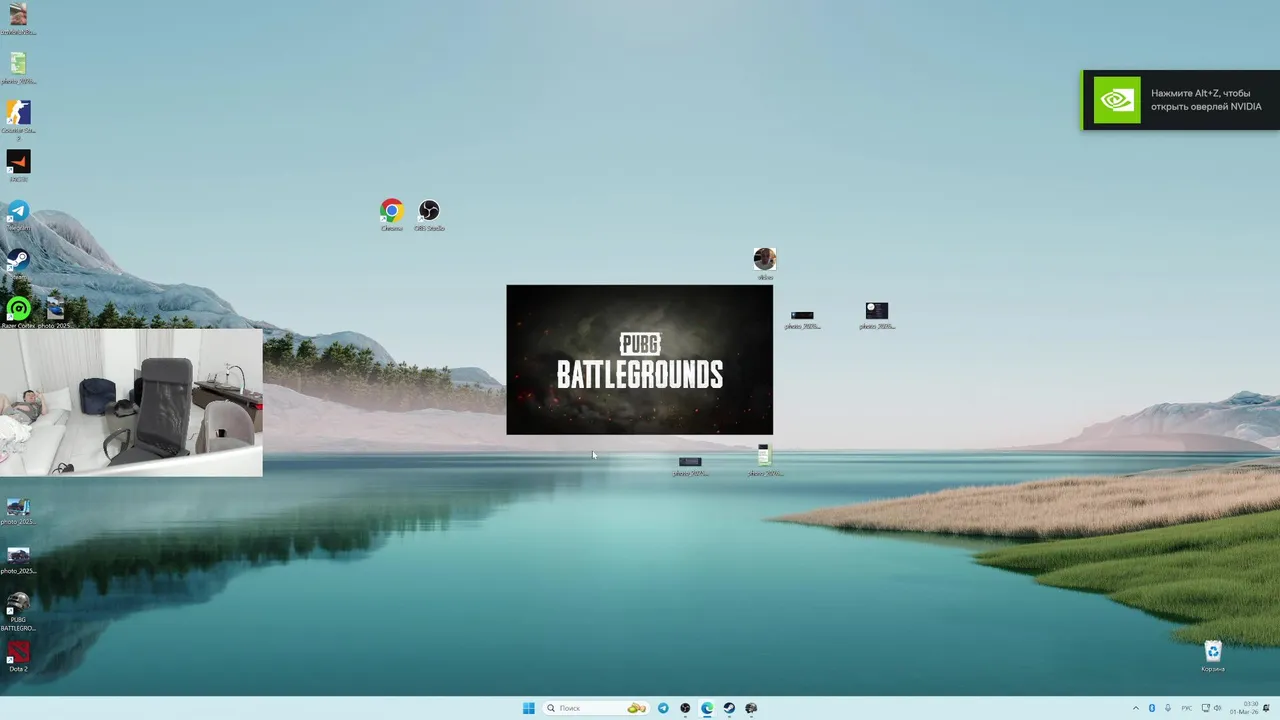Viewport: 1280px width, 720px height.
Task: Open Microsoft Edge from the taskbar
Action: point(707,708)
